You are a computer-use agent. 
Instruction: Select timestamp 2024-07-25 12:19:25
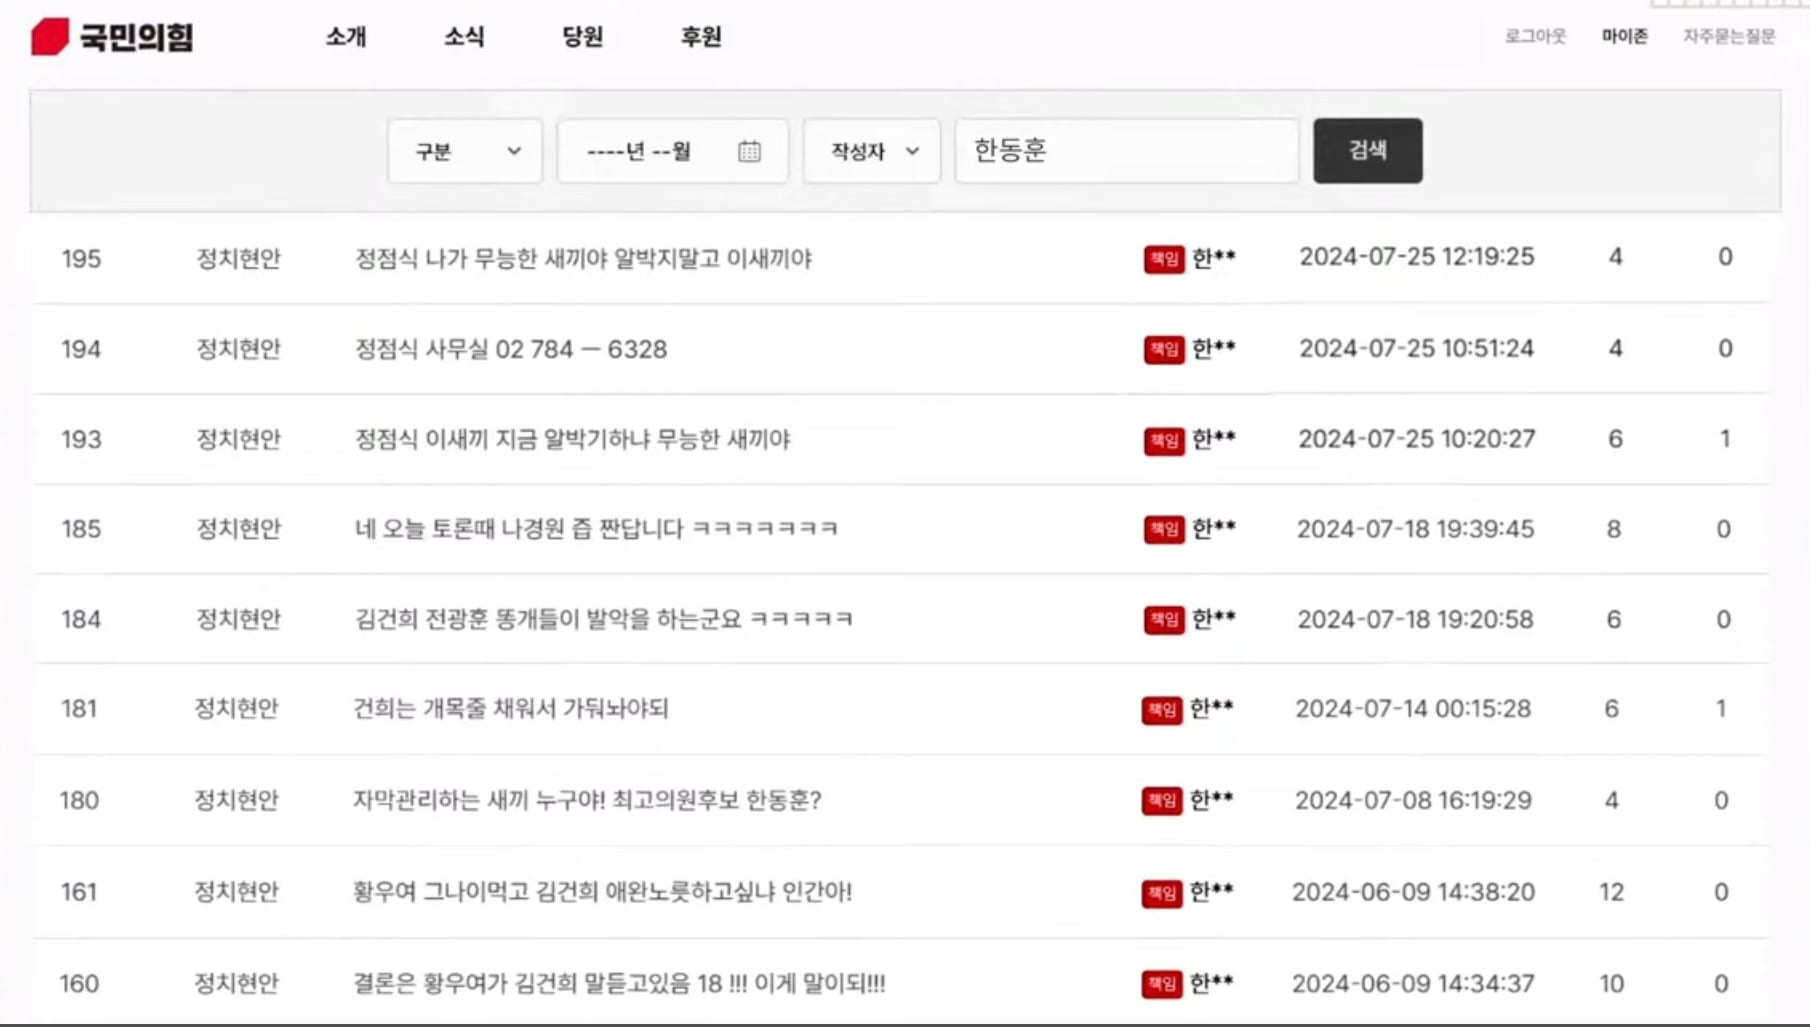[x=1417, y=257]
